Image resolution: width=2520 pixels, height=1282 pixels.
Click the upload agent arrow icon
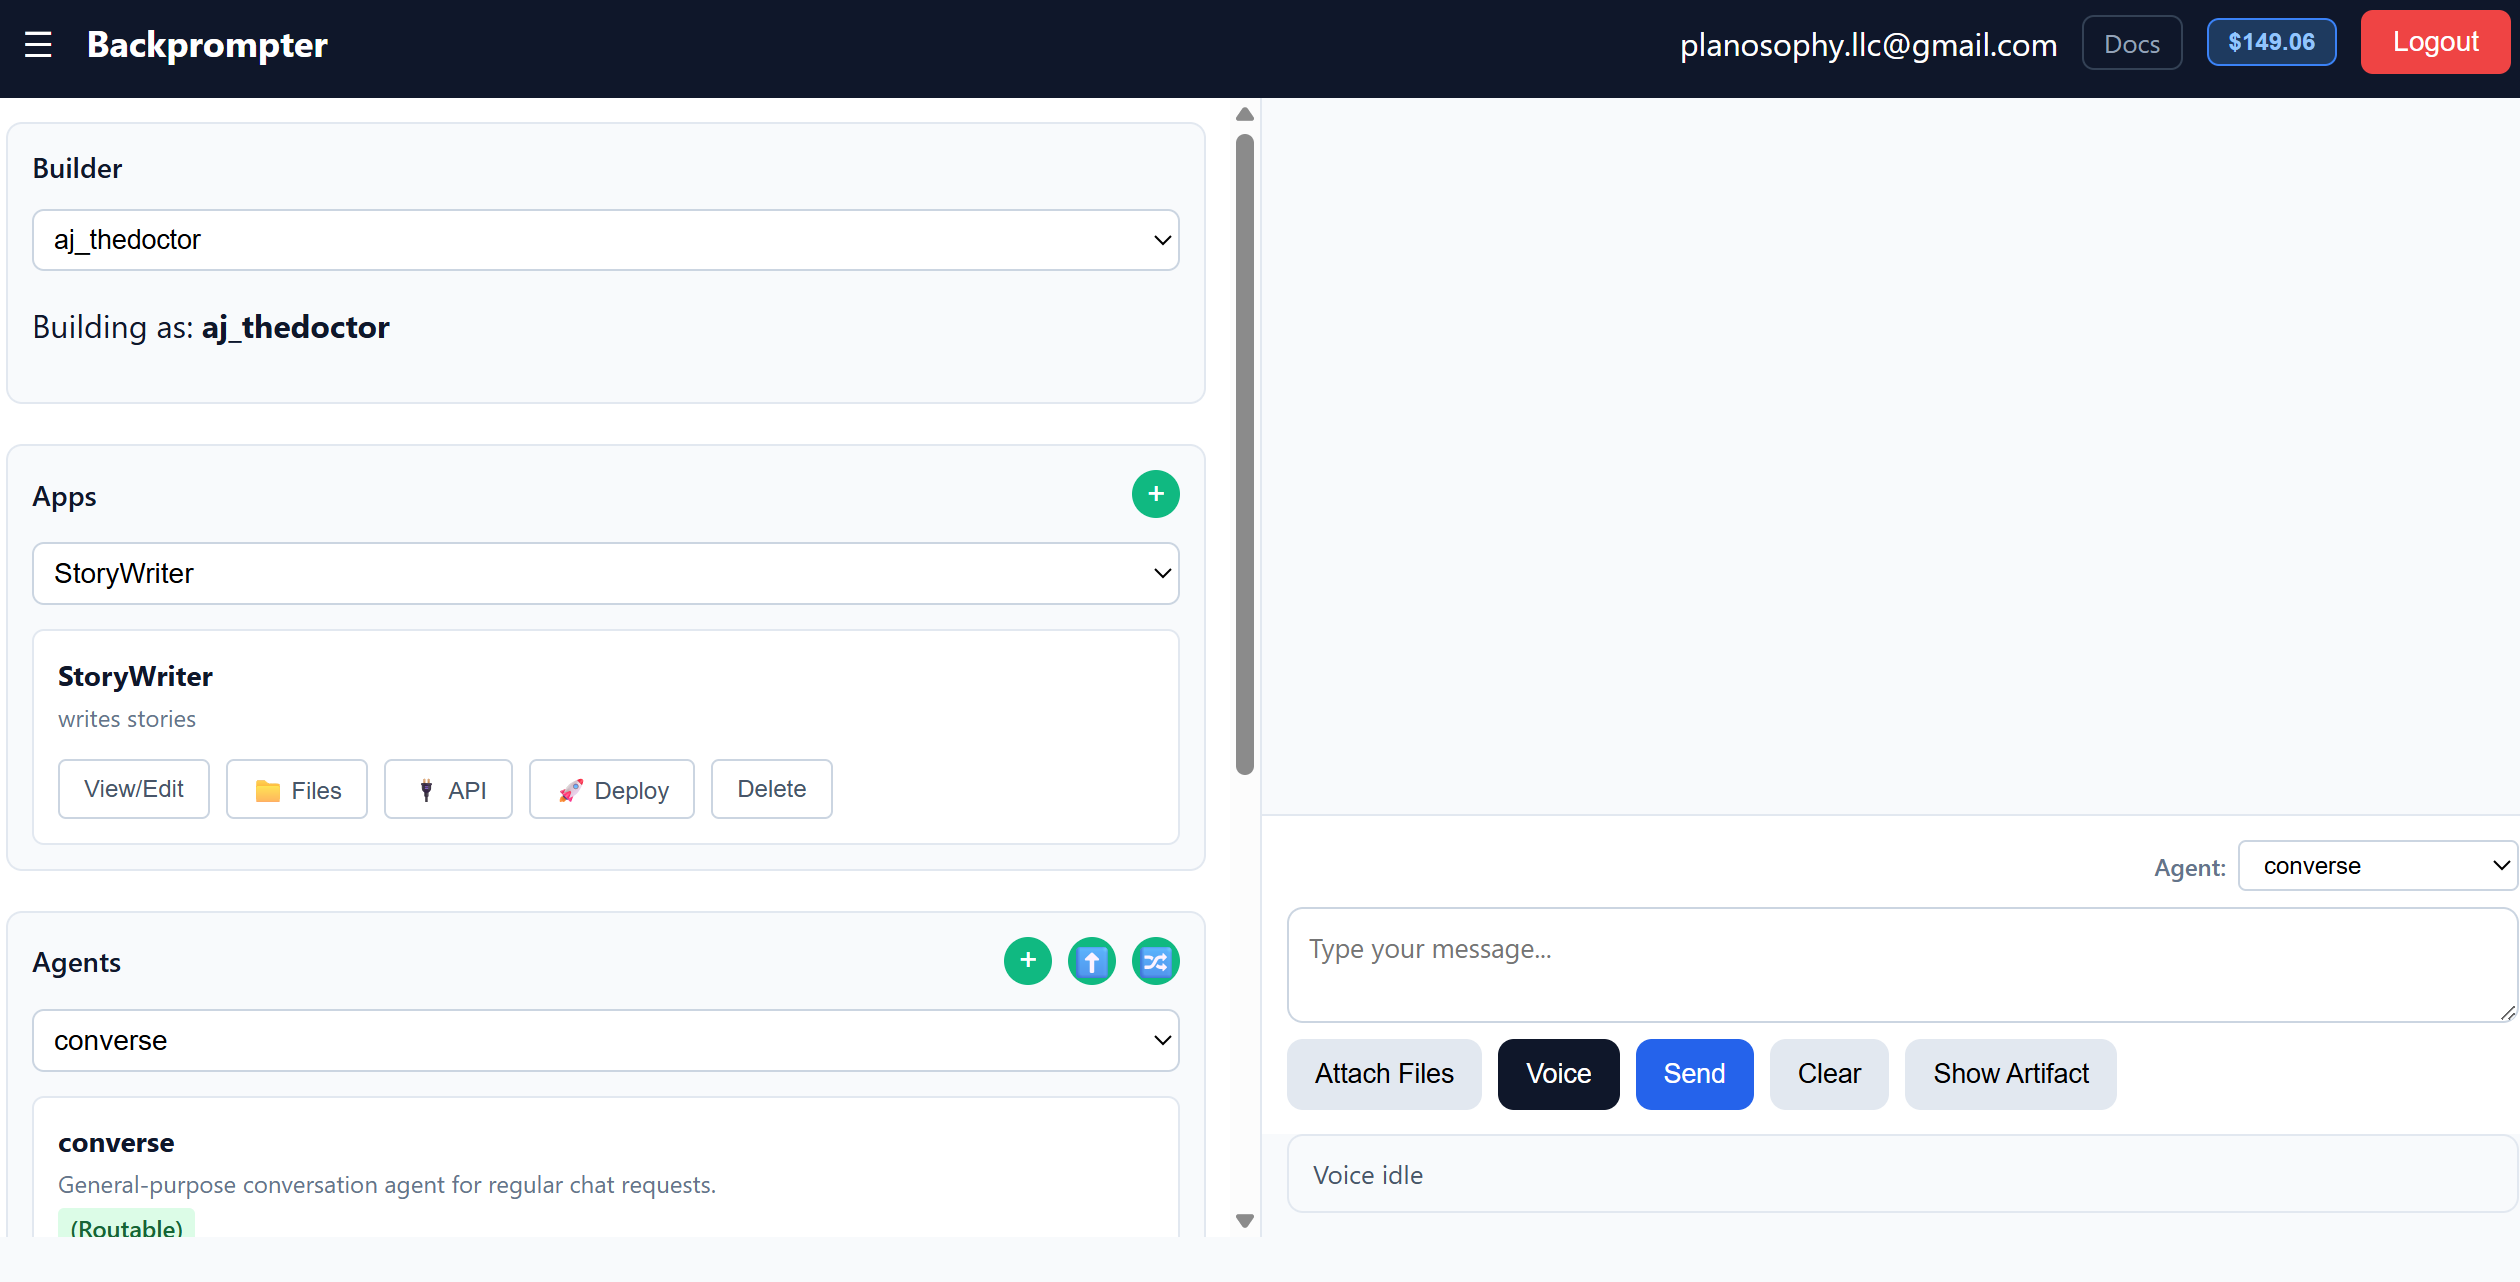pyautogui.click(x=1091, y=961)
